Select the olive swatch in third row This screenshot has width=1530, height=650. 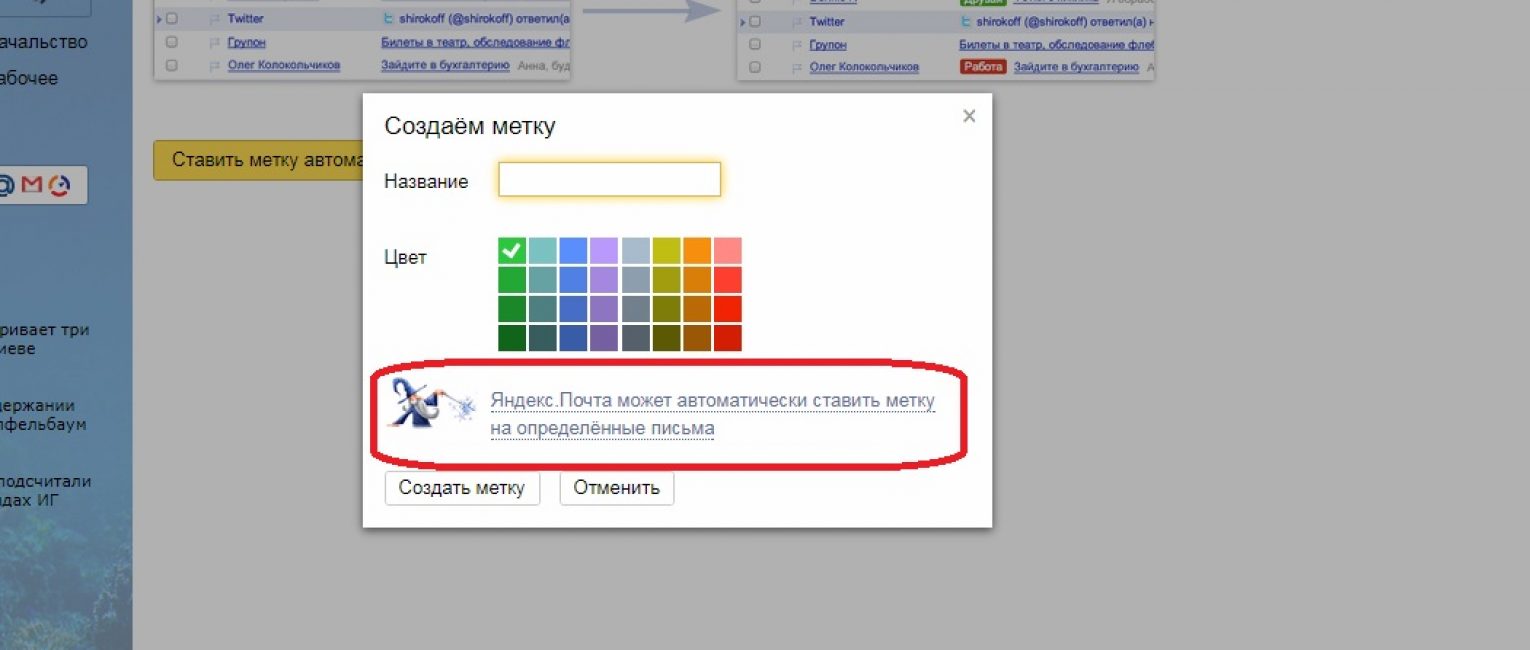coord(666,309)
